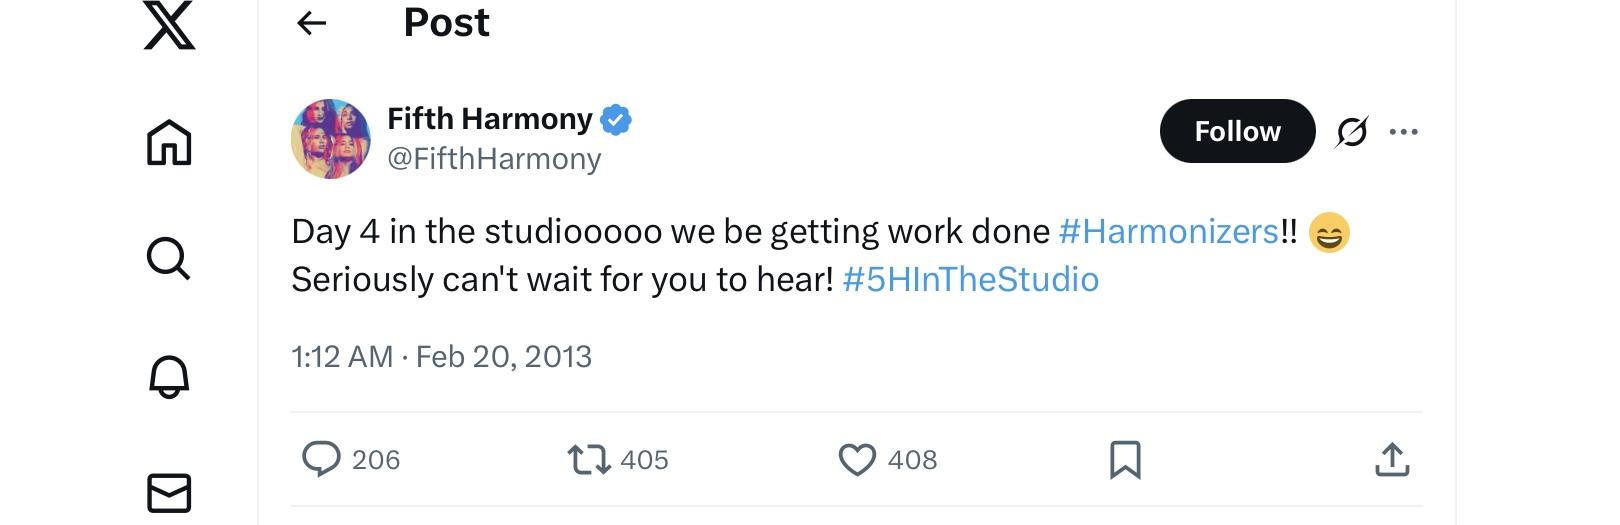Go back using the arrow icon
Screen dimensions: 1620x525
coord(312,23)
